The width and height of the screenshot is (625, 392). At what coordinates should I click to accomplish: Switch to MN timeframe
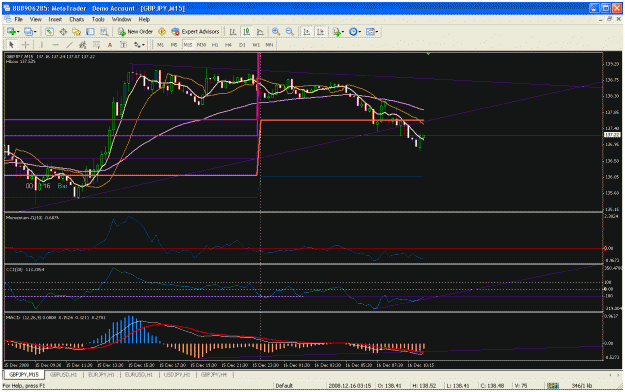(269, 45)
